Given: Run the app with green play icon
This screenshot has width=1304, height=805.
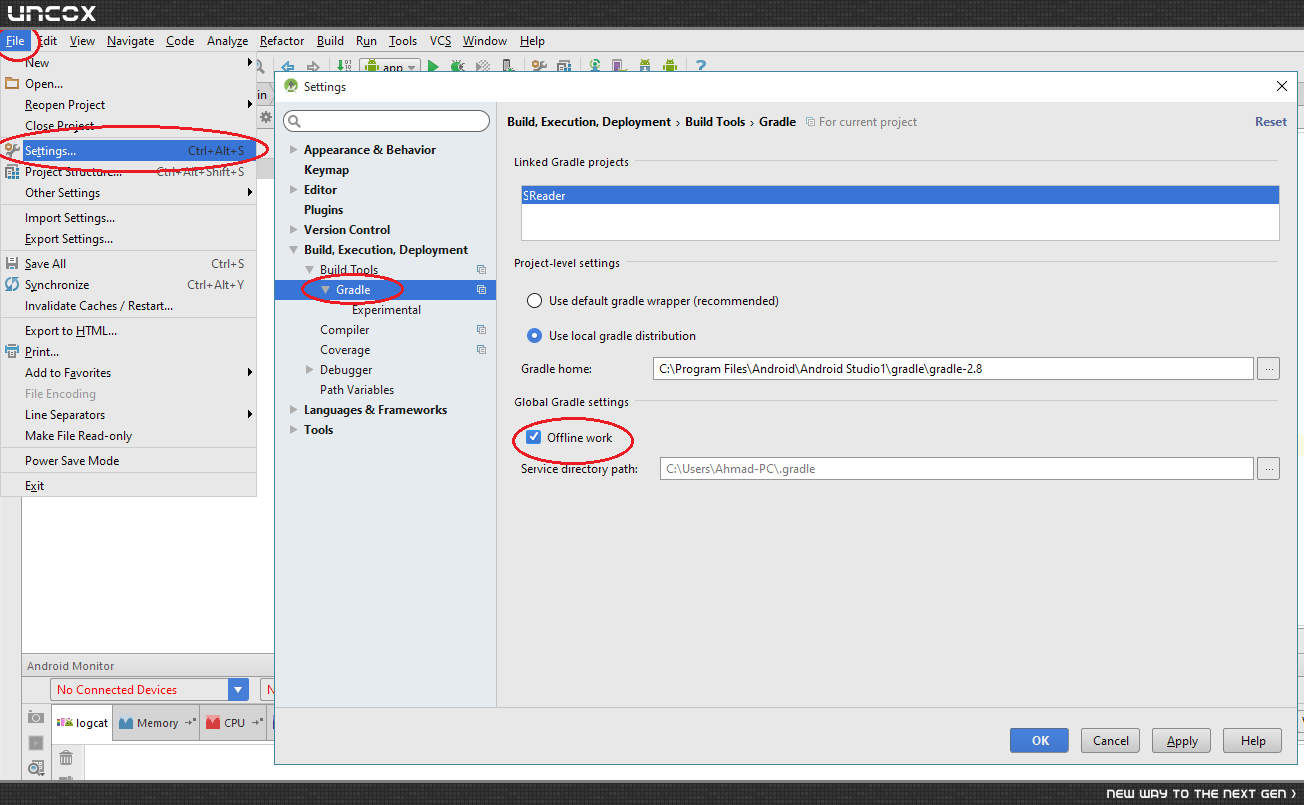Looking at the screenshot, I should click(433, 66).
